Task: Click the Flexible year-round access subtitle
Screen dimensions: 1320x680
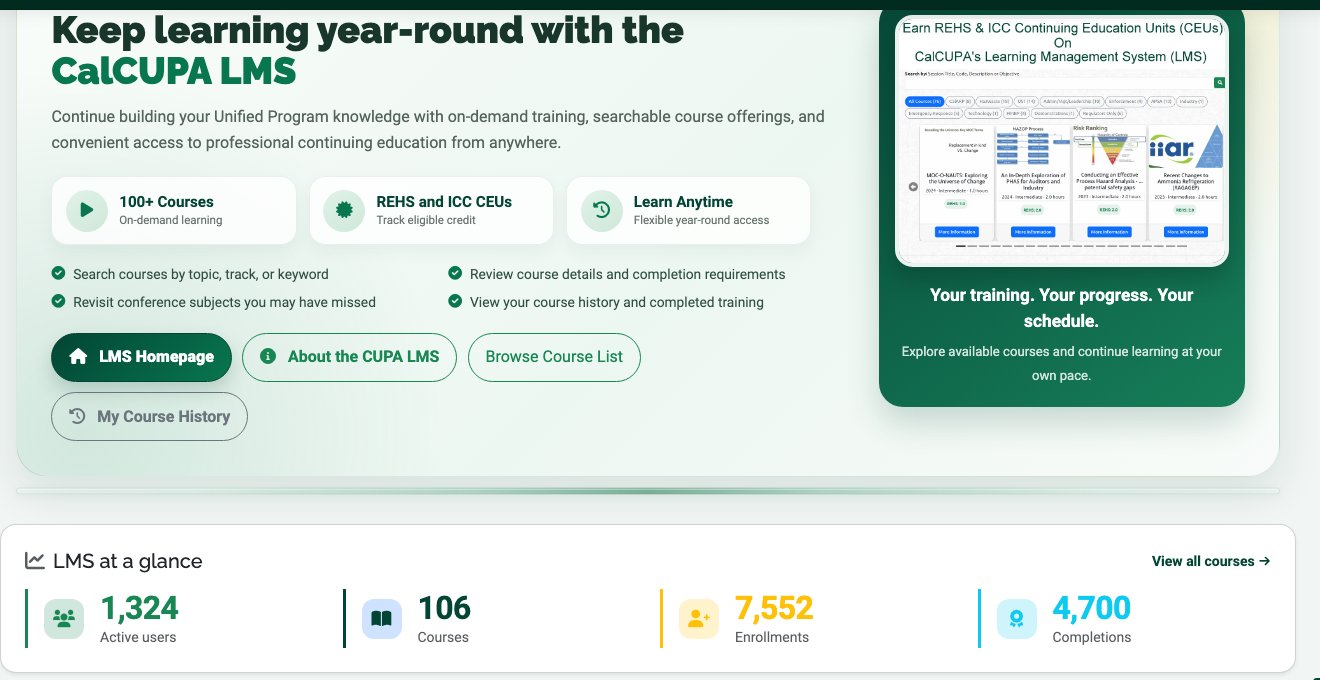Action: (702, 220)
